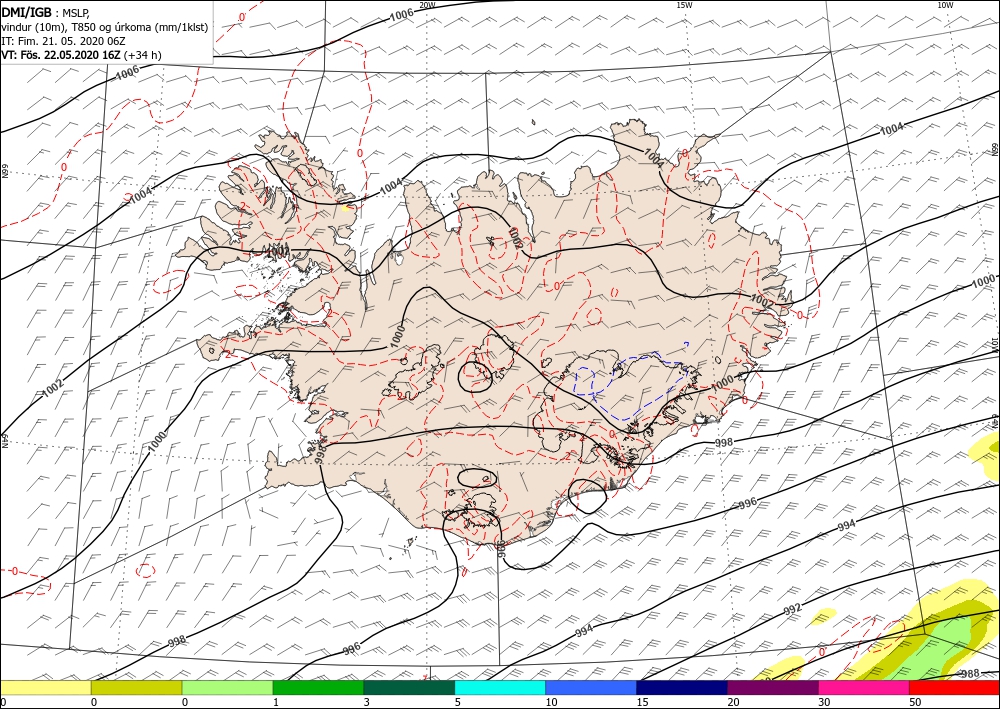Image resolution: width=1000 pixels, height=709 pixels.
Task: Click the navy legend swatch
Action: click(x=682, y=687)
